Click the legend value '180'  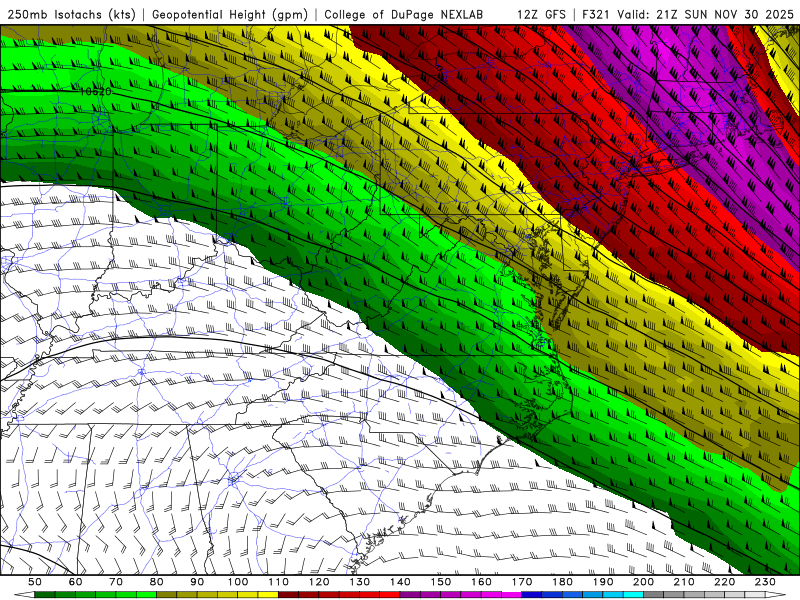pos(563,582)
